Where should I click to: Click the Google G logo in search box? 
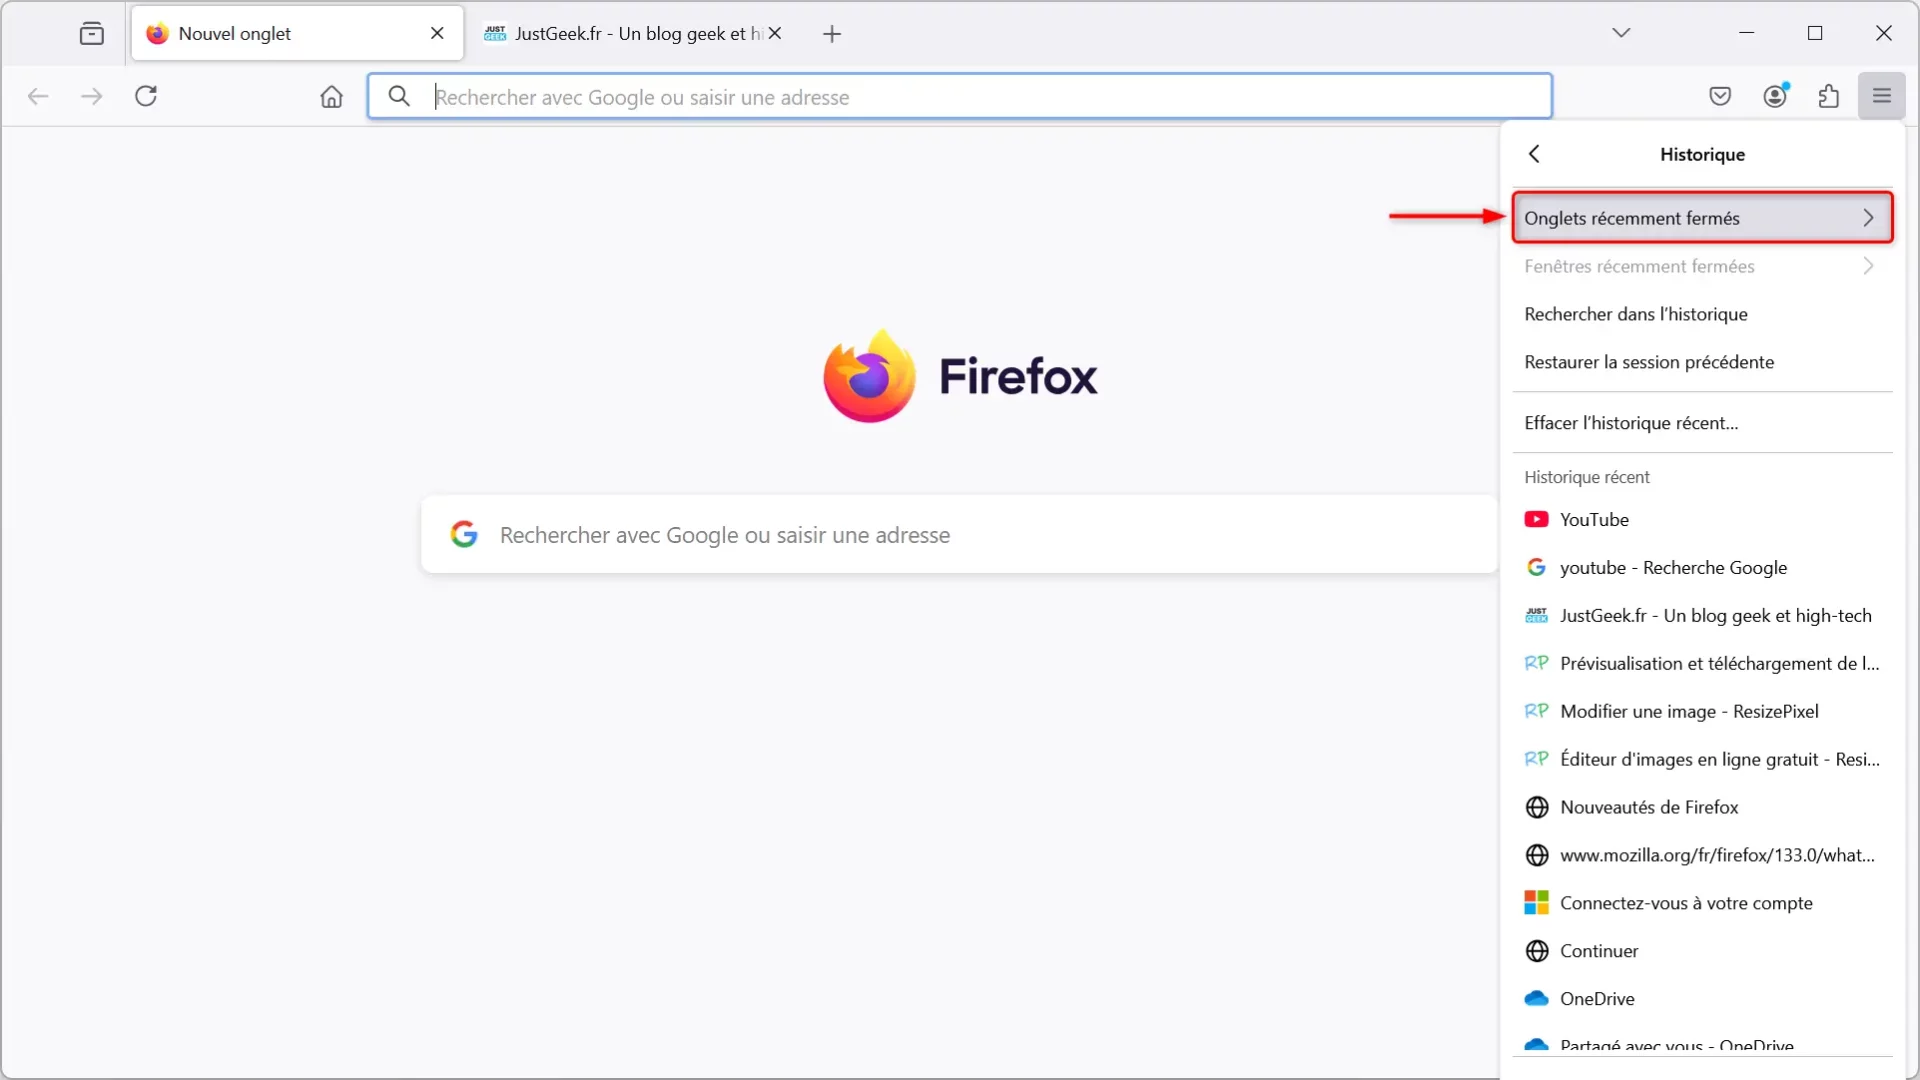point(464,534)
